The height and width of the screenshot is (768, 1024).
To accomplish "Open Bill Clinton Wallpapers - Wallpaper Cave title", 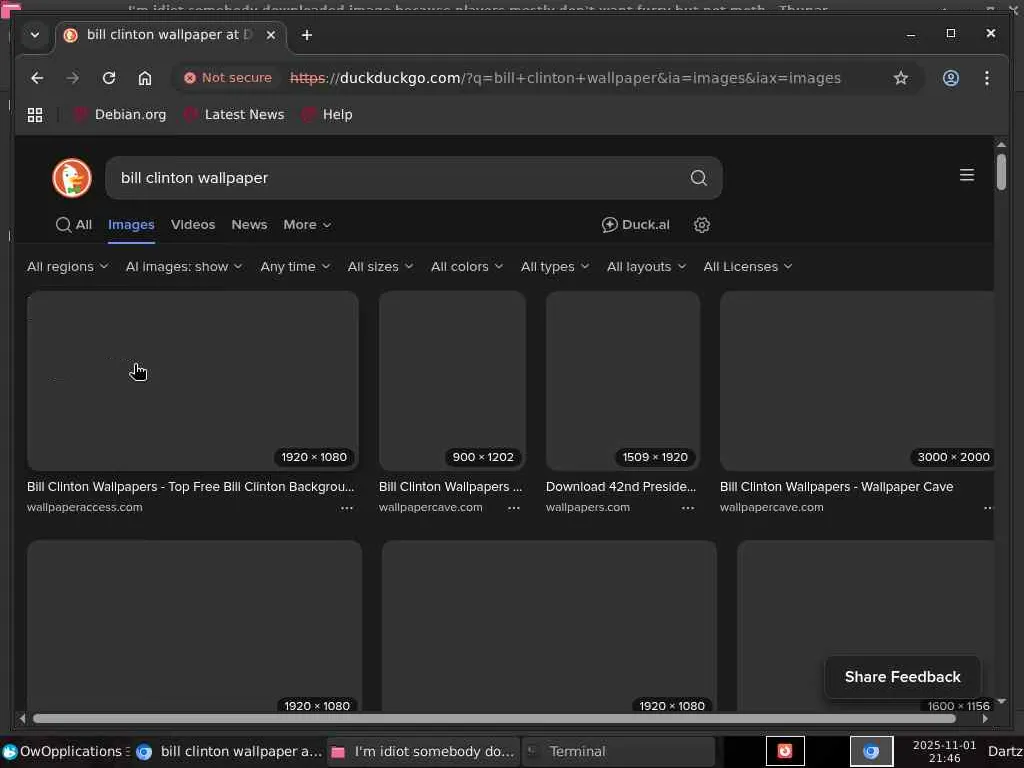I will pyautogui.click(x=837, y=487).
